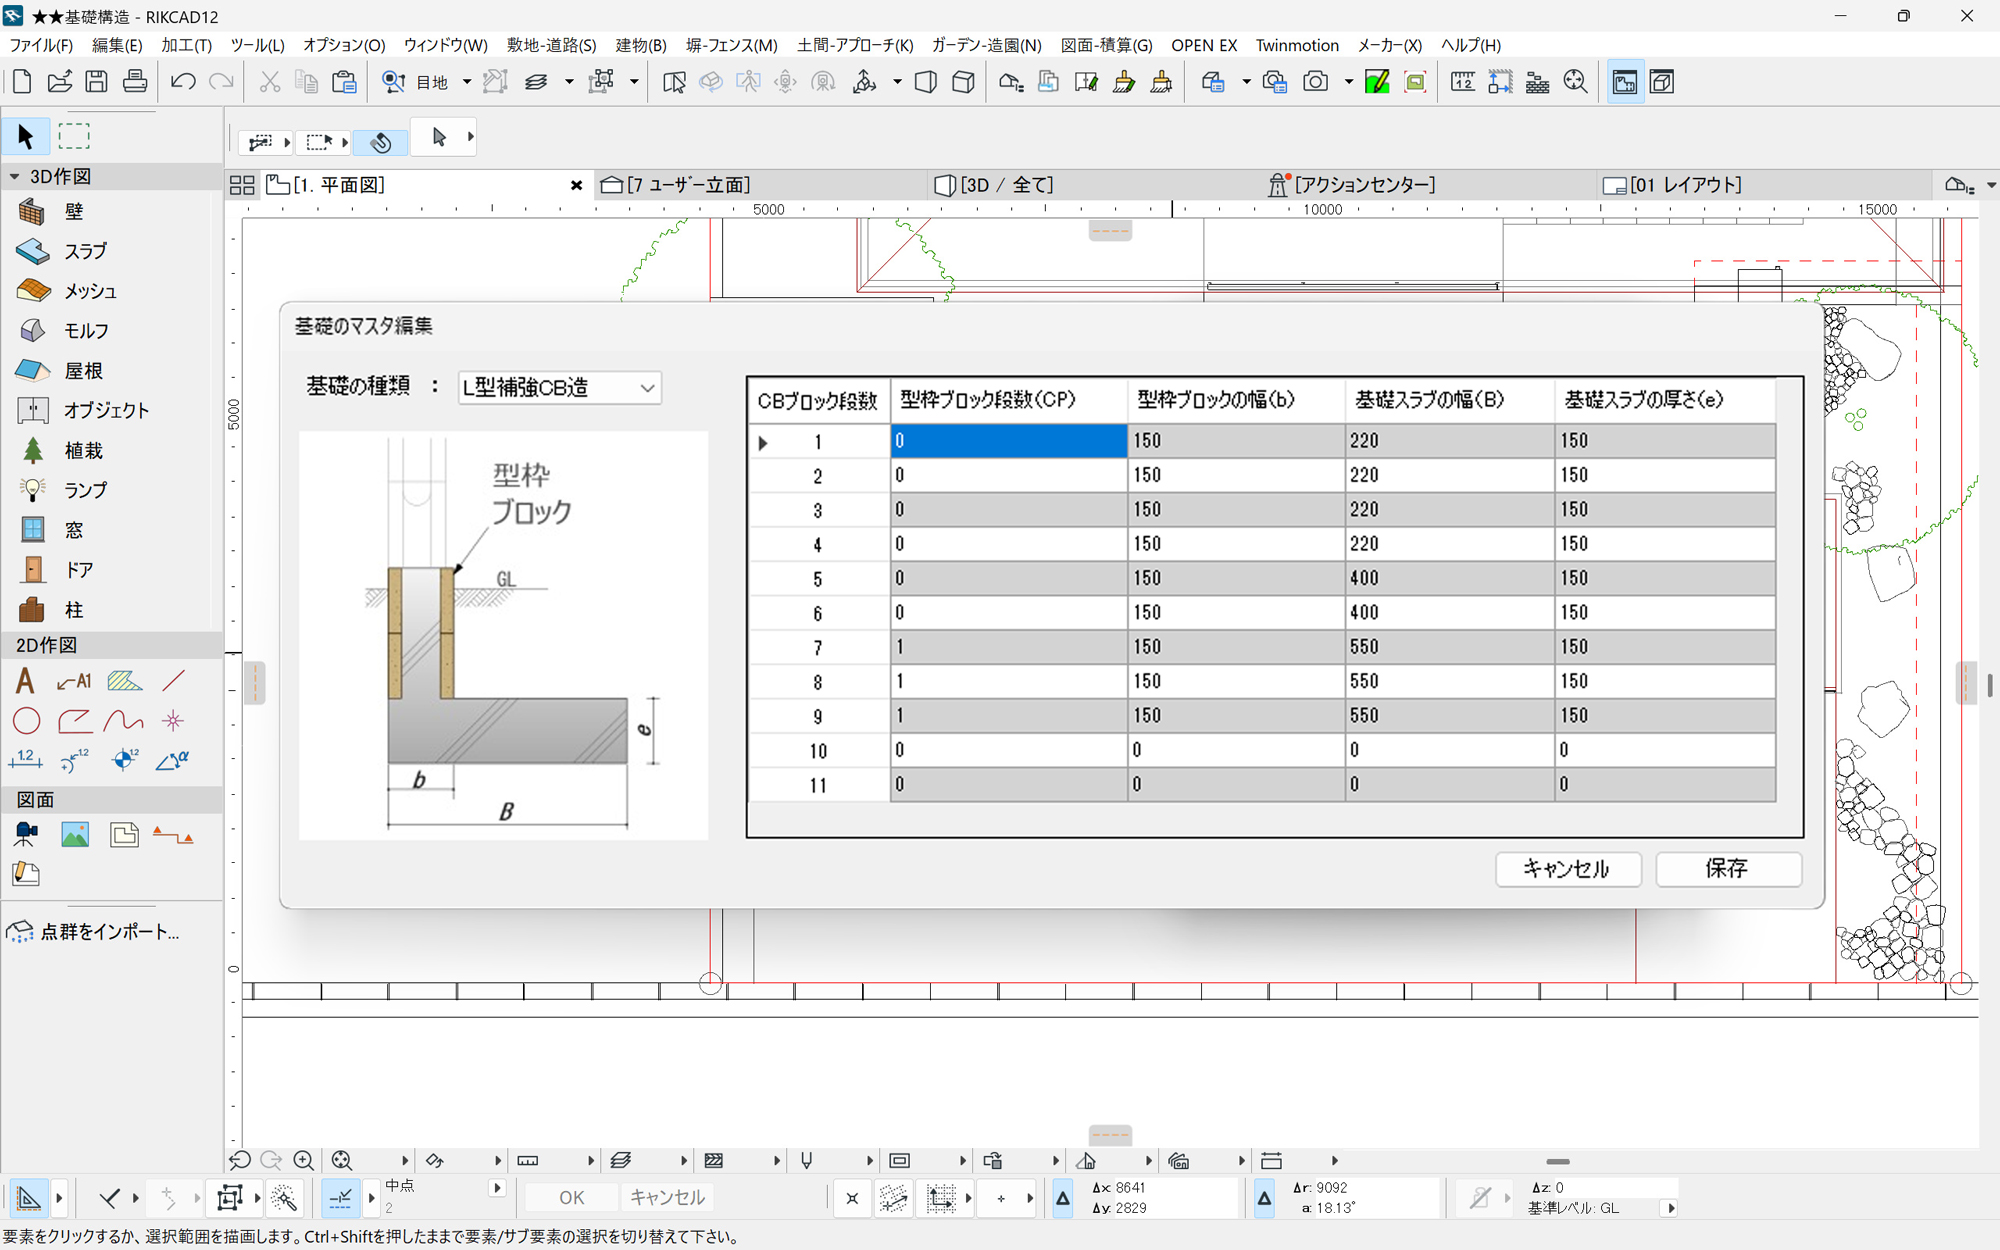Select the 壁 (wall) tool
Viewport: 2000px width, 1250px height.
60,211
